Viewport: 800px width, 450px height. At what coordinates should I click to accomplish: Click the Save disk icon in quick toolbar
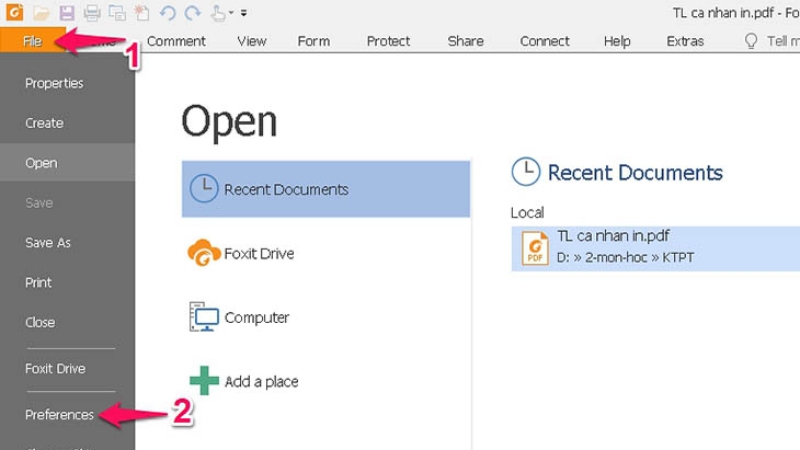point(67,13)
